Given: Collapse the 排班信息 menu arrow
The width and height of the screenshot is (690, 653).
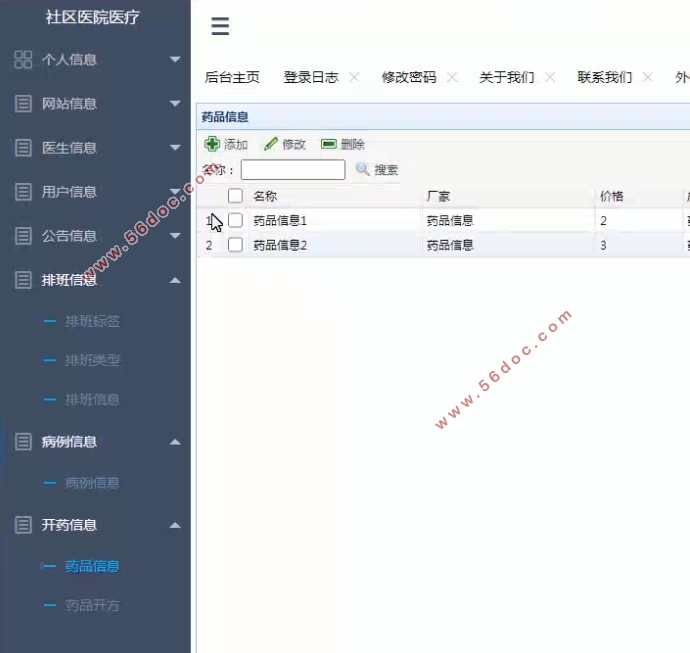Looking at the screenshot, I should (x=175, y=280).
